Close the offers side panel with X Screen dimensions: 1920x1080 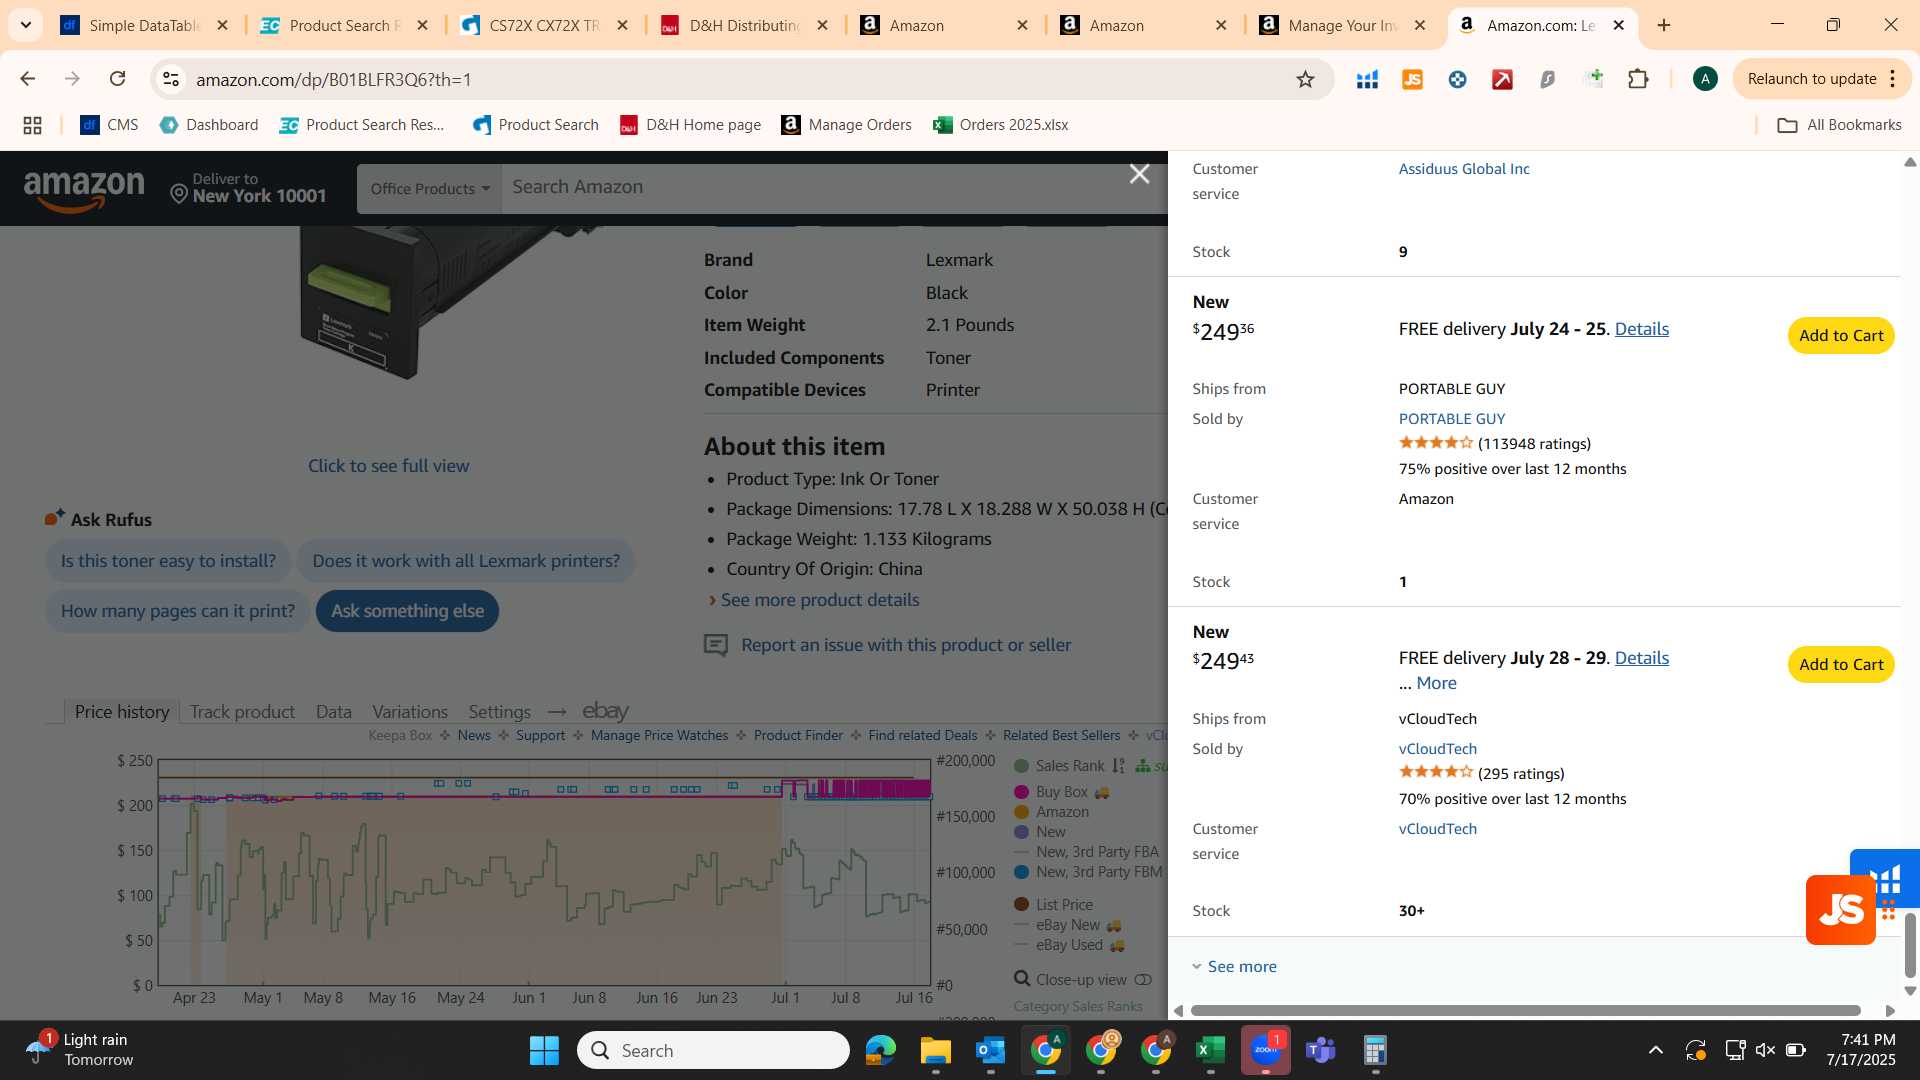coord(1139,174)
